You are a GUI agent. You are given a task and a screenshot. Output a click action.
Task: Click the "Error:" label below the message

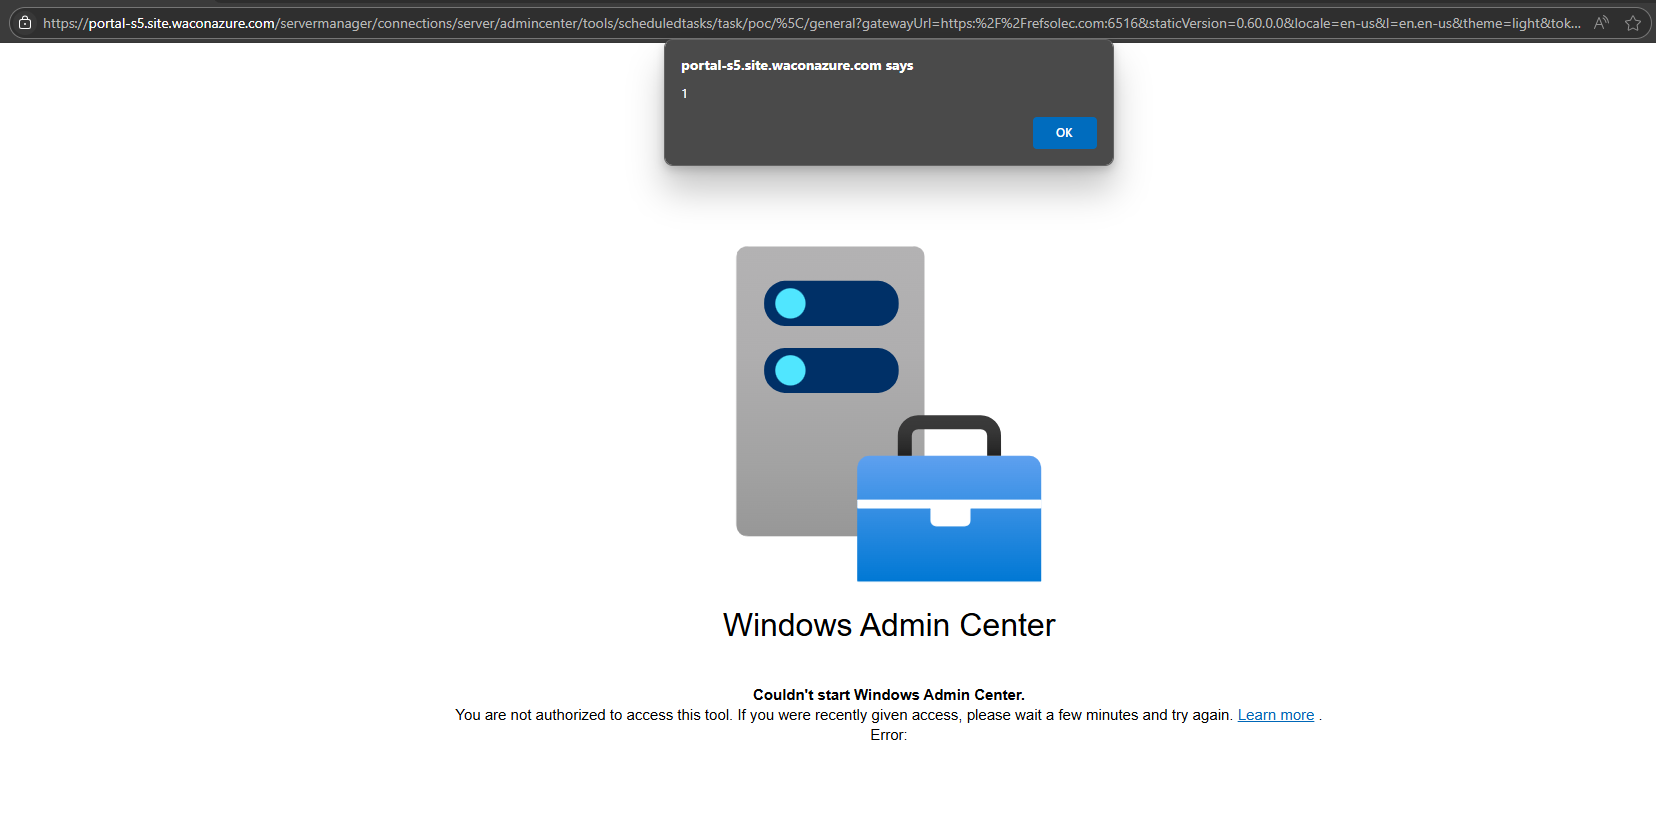(x=888, y=735)
